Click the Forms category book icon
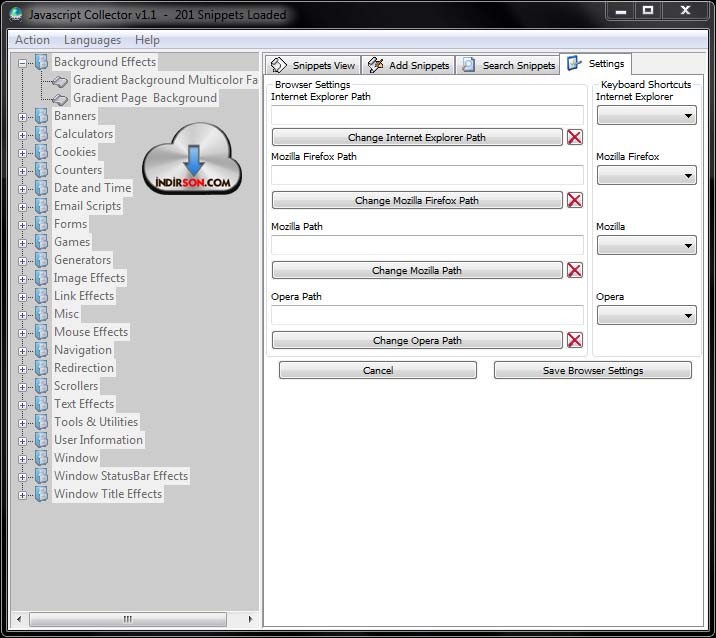 (x=41, y=224)
